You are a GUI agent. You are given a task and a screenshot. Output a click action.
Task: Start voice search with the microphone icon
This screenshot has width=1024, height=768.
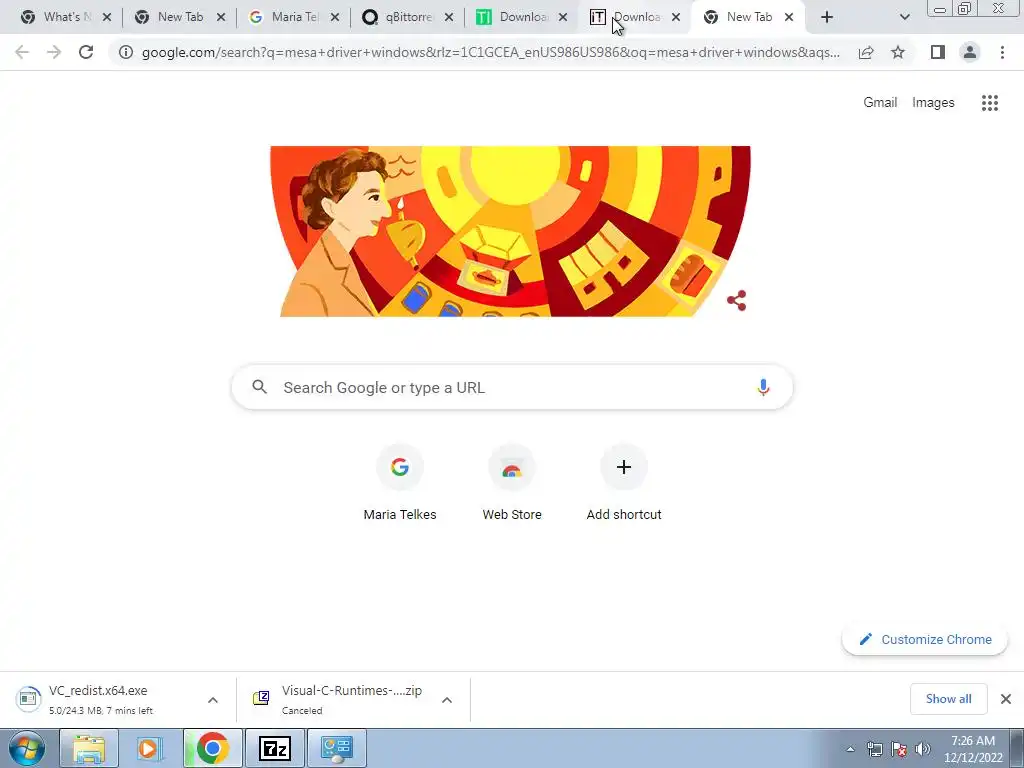pos(763,387)
